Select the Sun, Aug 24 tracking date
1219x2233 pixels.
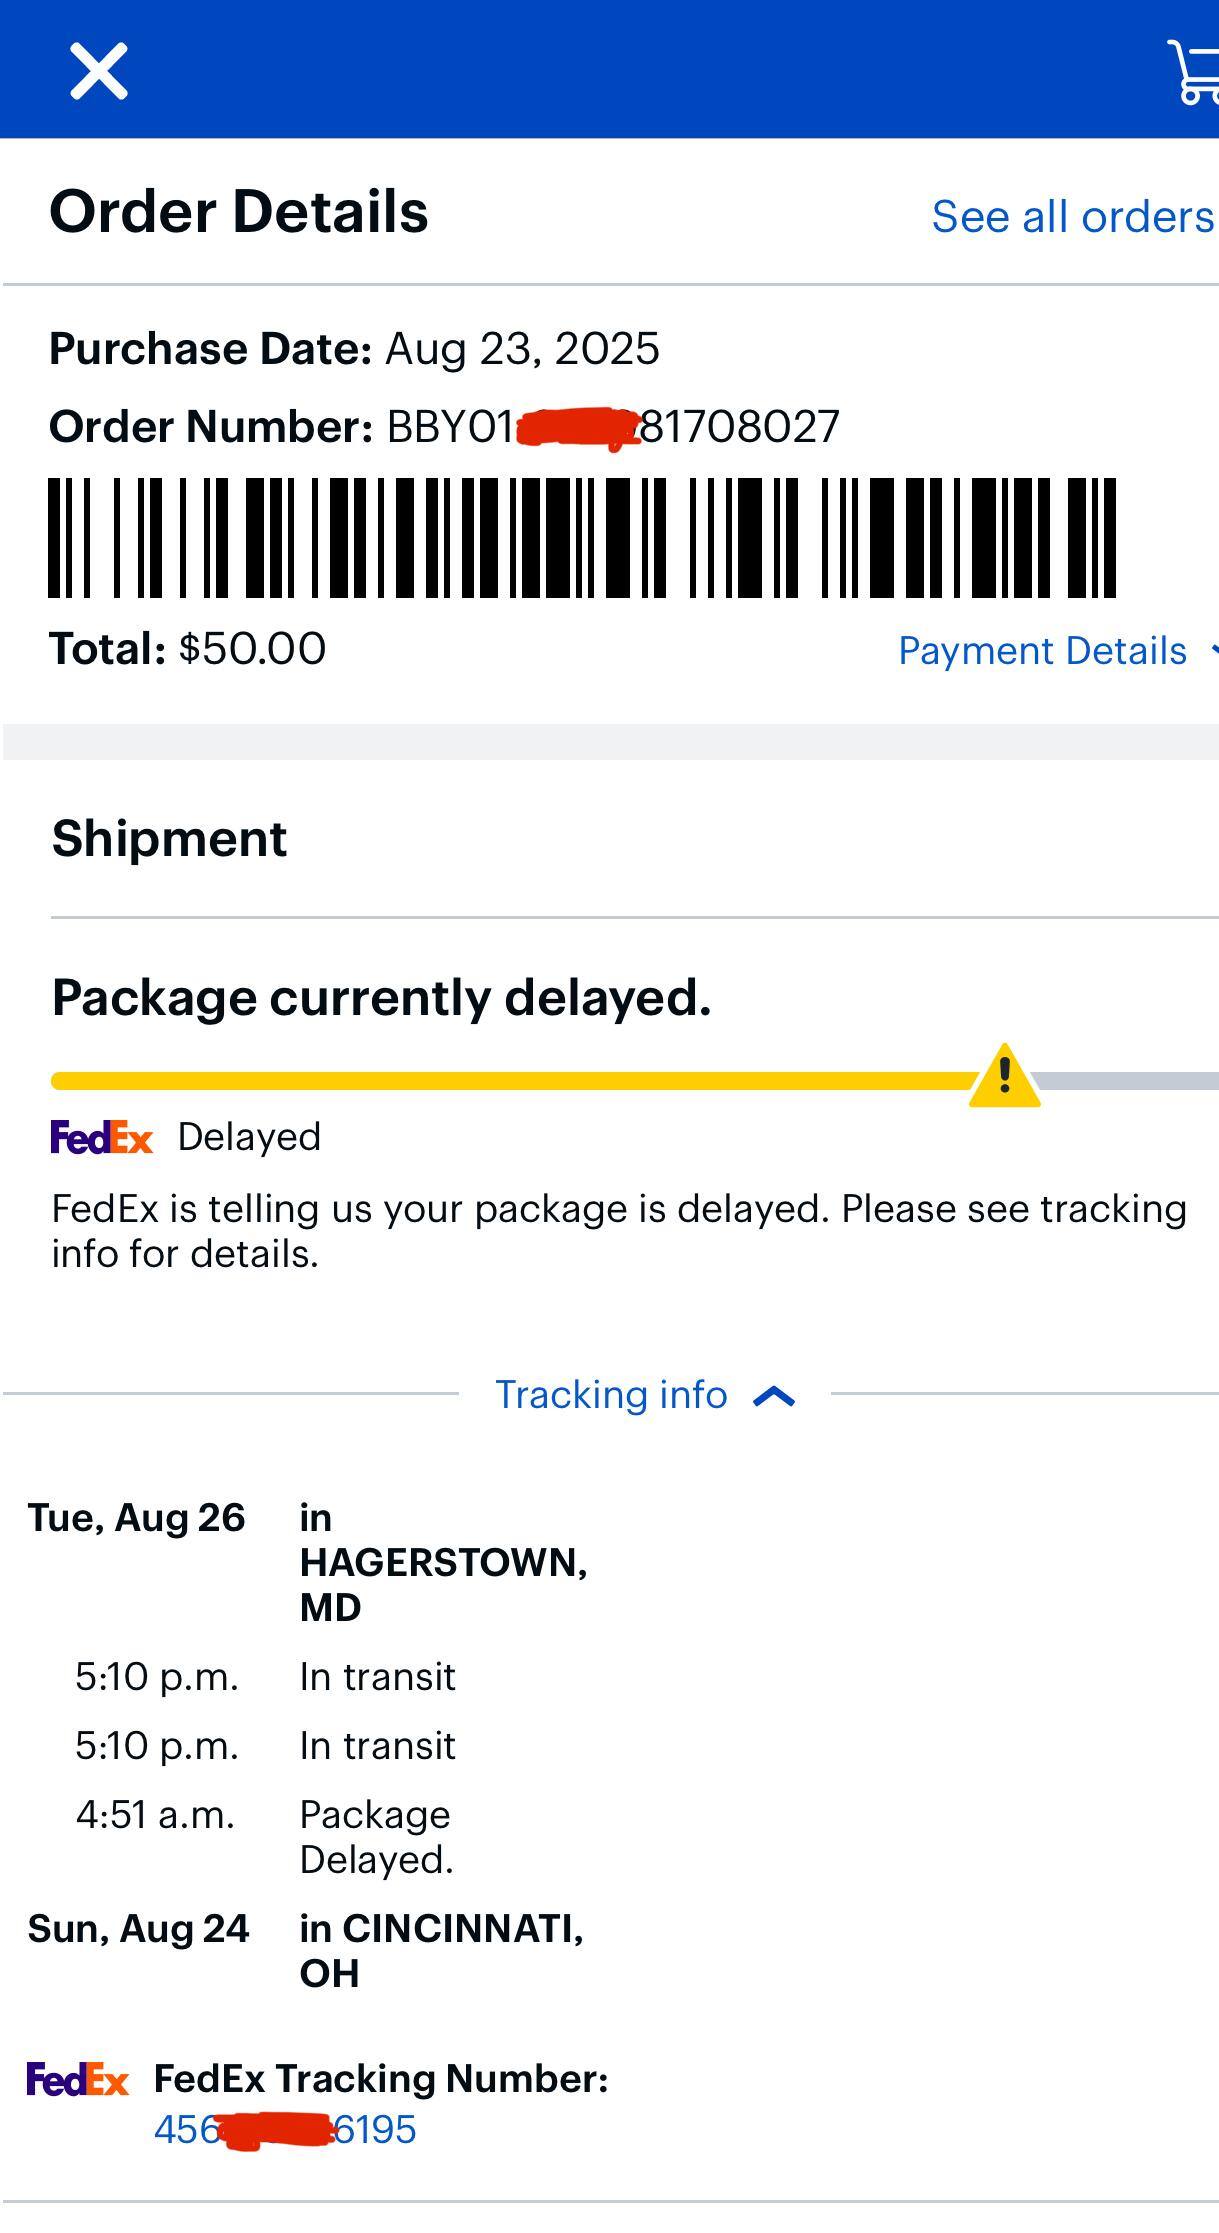[x=138, y=1929]
